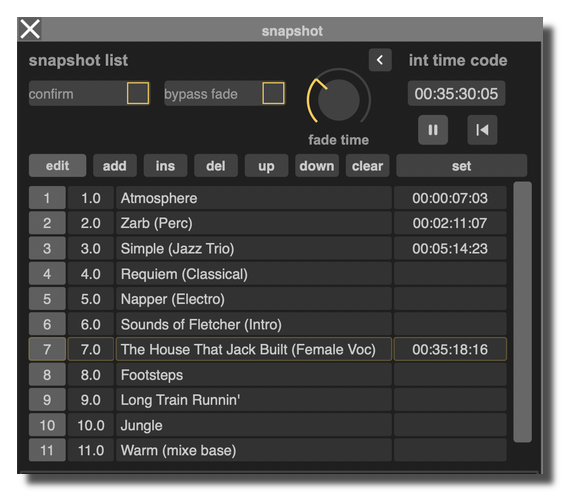Recall snapshot number 7 button
This screenshot has width=561, height=492.
[47, 349]
